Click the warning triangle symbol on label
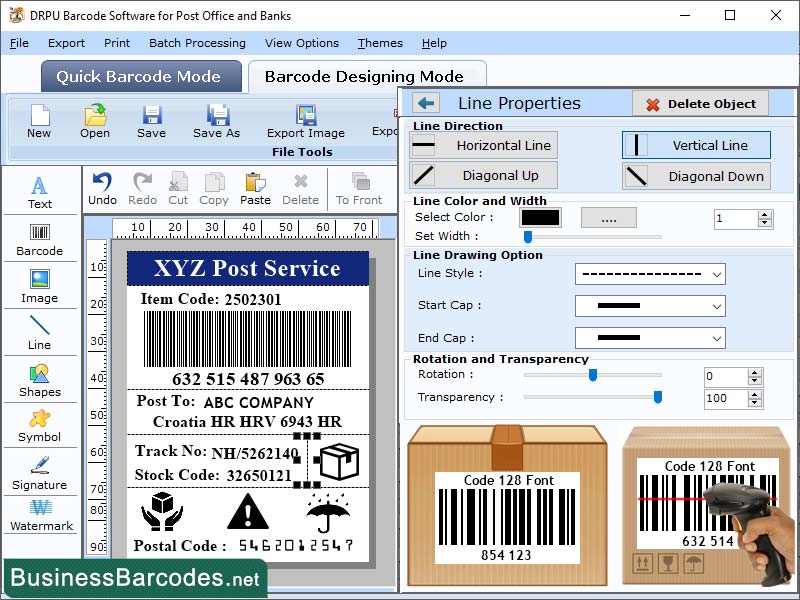This screenshot has height=600, width=800. pyautogui.click(x=248, y=512)
